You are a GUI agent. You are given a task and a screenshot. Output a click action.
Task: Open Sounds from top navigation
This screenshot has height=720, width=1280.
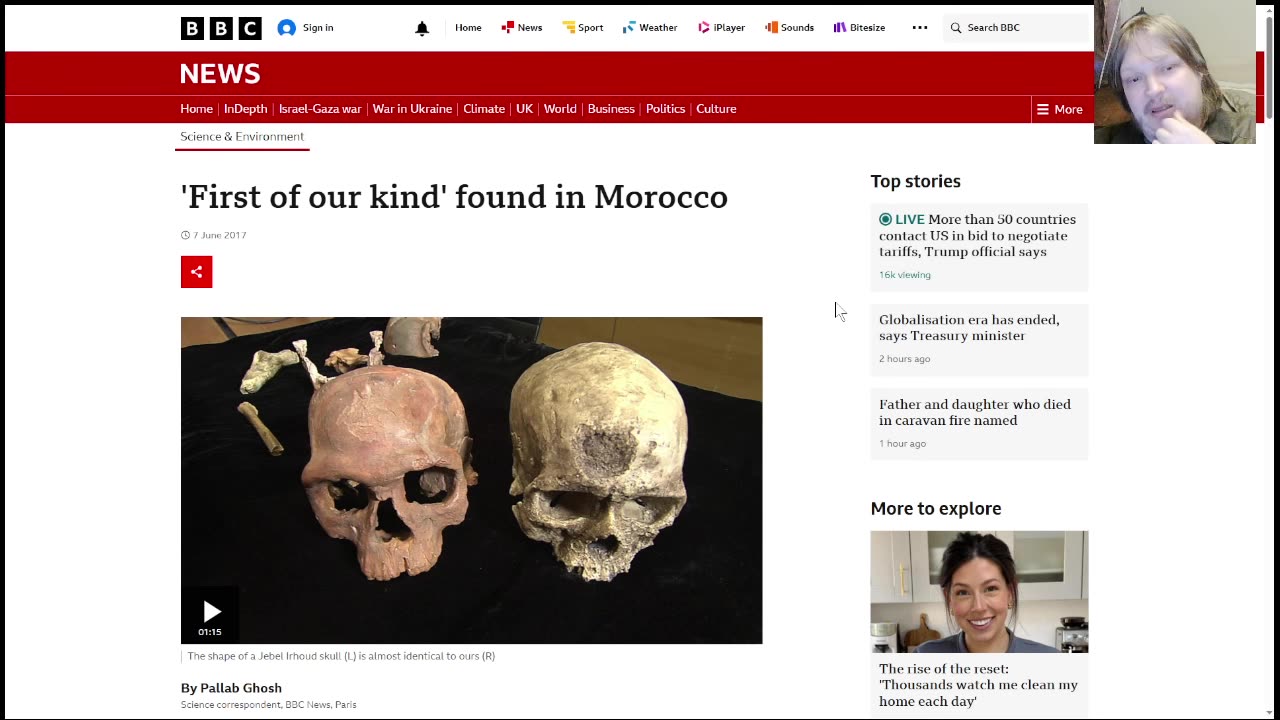789,28
